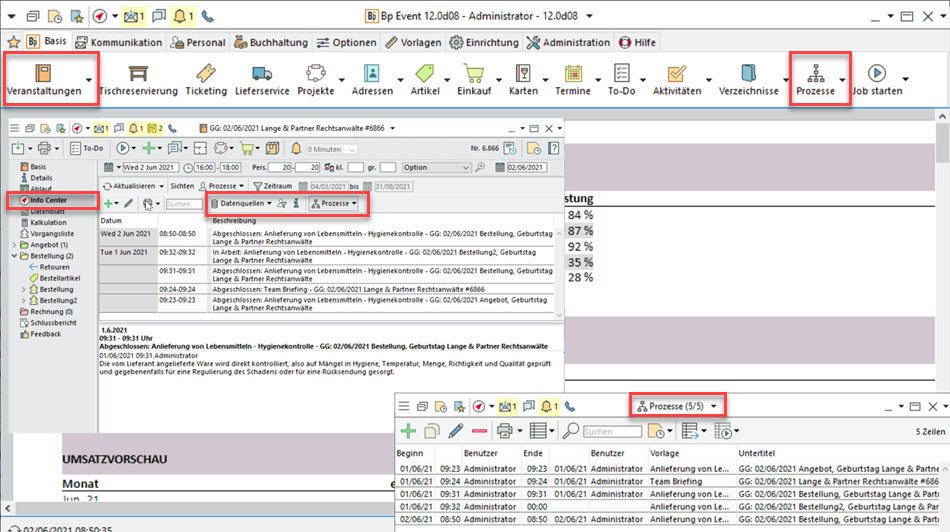The height and width of the screenshot is (532, 950).
Task: Click the Suchen field in the Prozesse window
Action: (611, 432)
